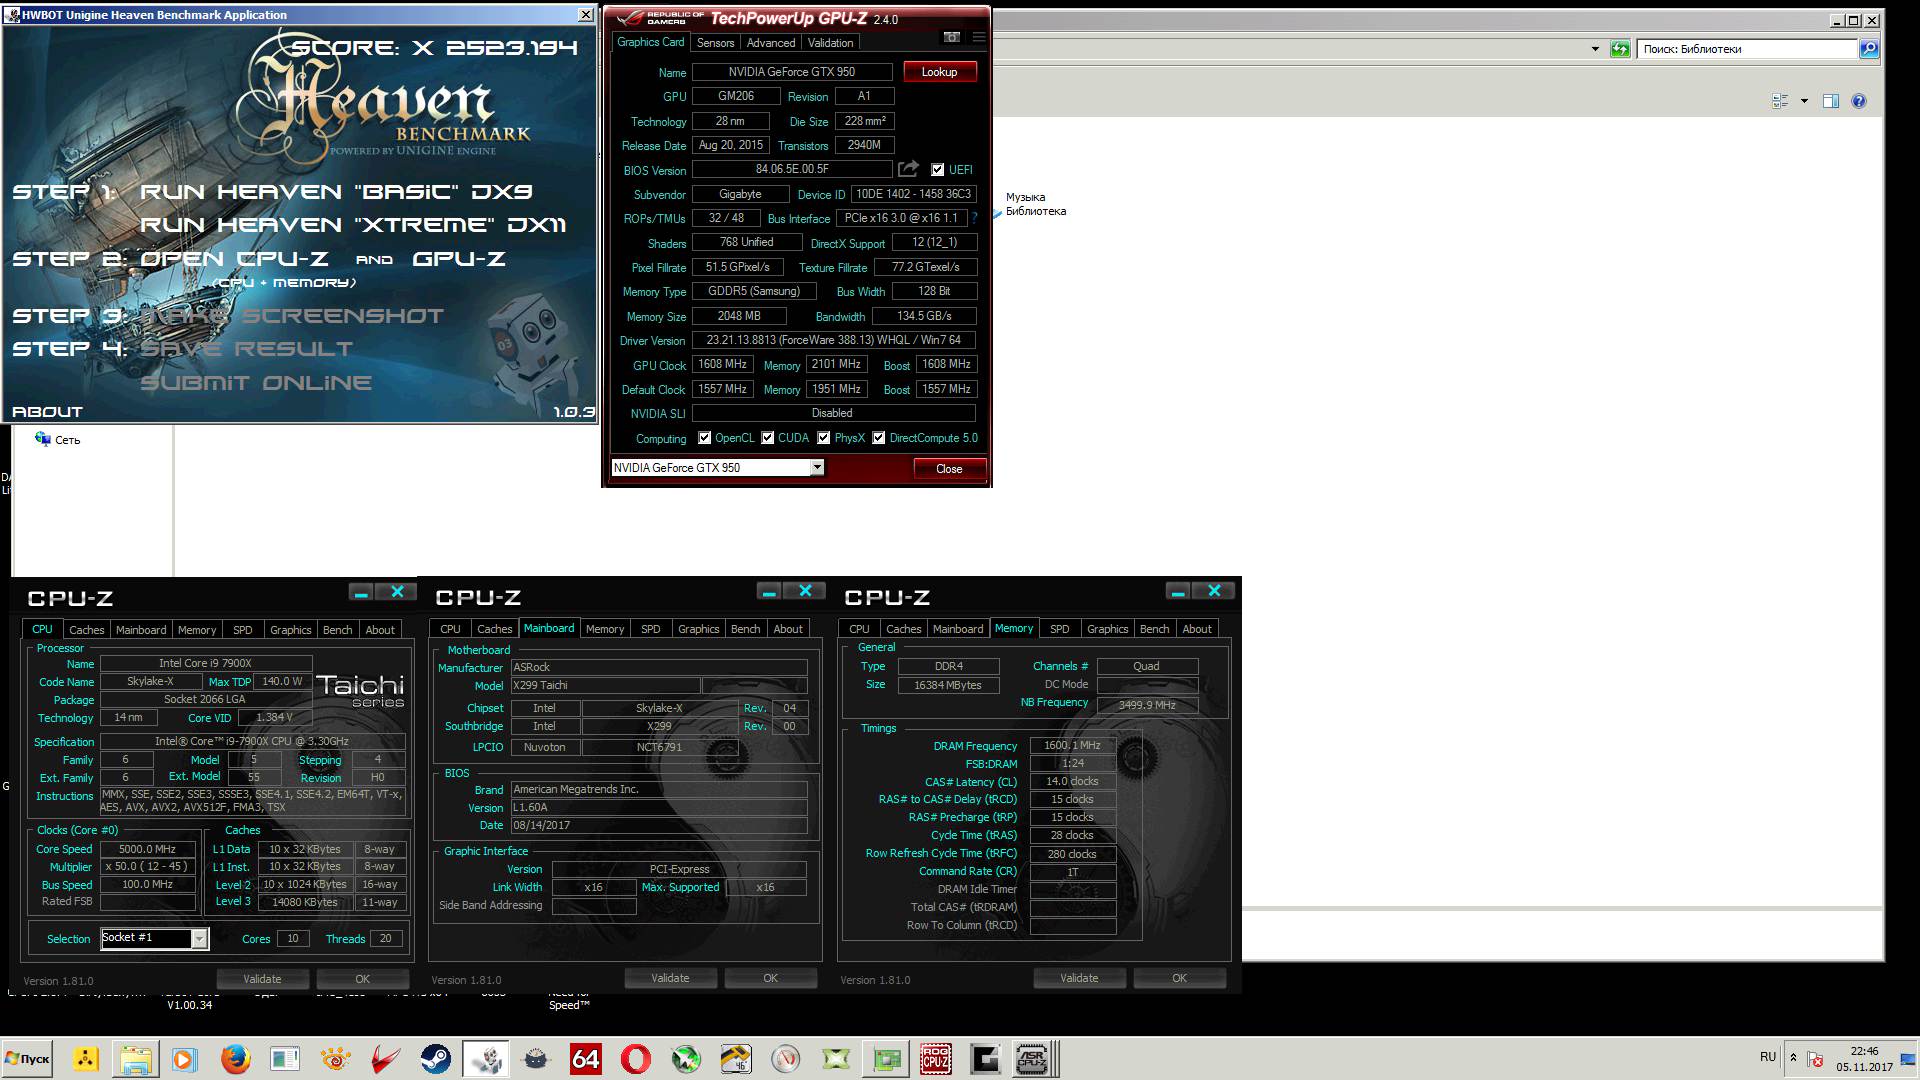The width and height of the screenshot is (1920, 1080).
Task: Click the Explorer search libraries field
Action: point(1746,49)
